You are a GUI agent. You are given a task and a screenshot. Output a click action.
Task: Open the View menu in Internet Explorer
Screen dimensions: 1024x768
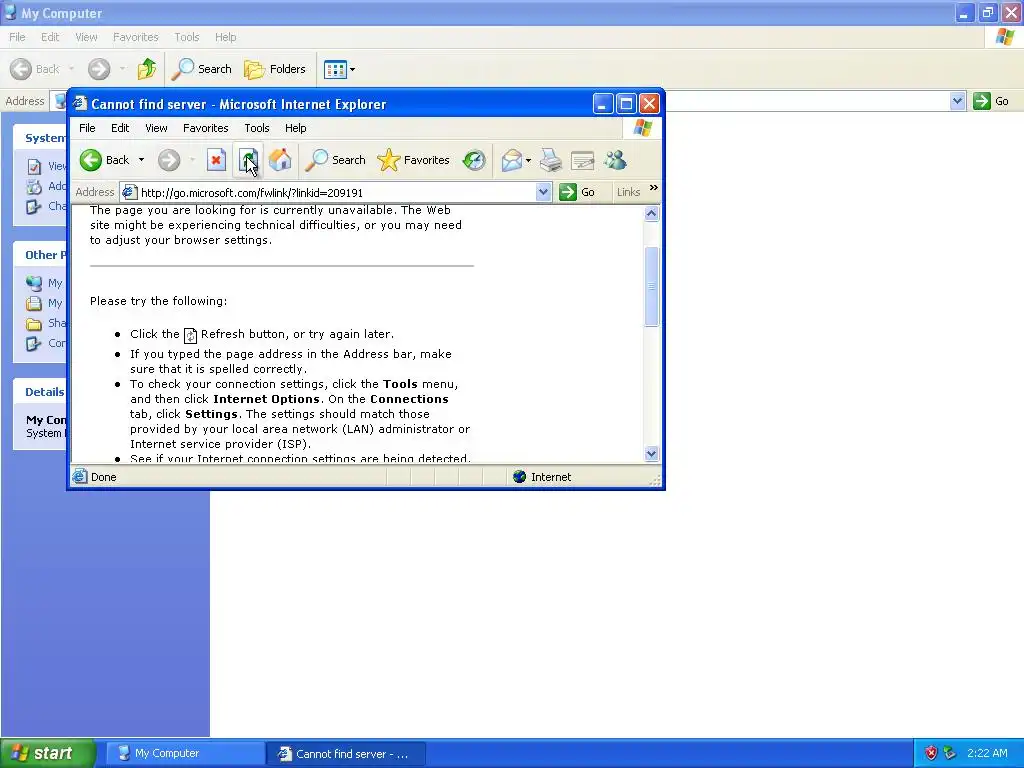click(x=156, y=128)
